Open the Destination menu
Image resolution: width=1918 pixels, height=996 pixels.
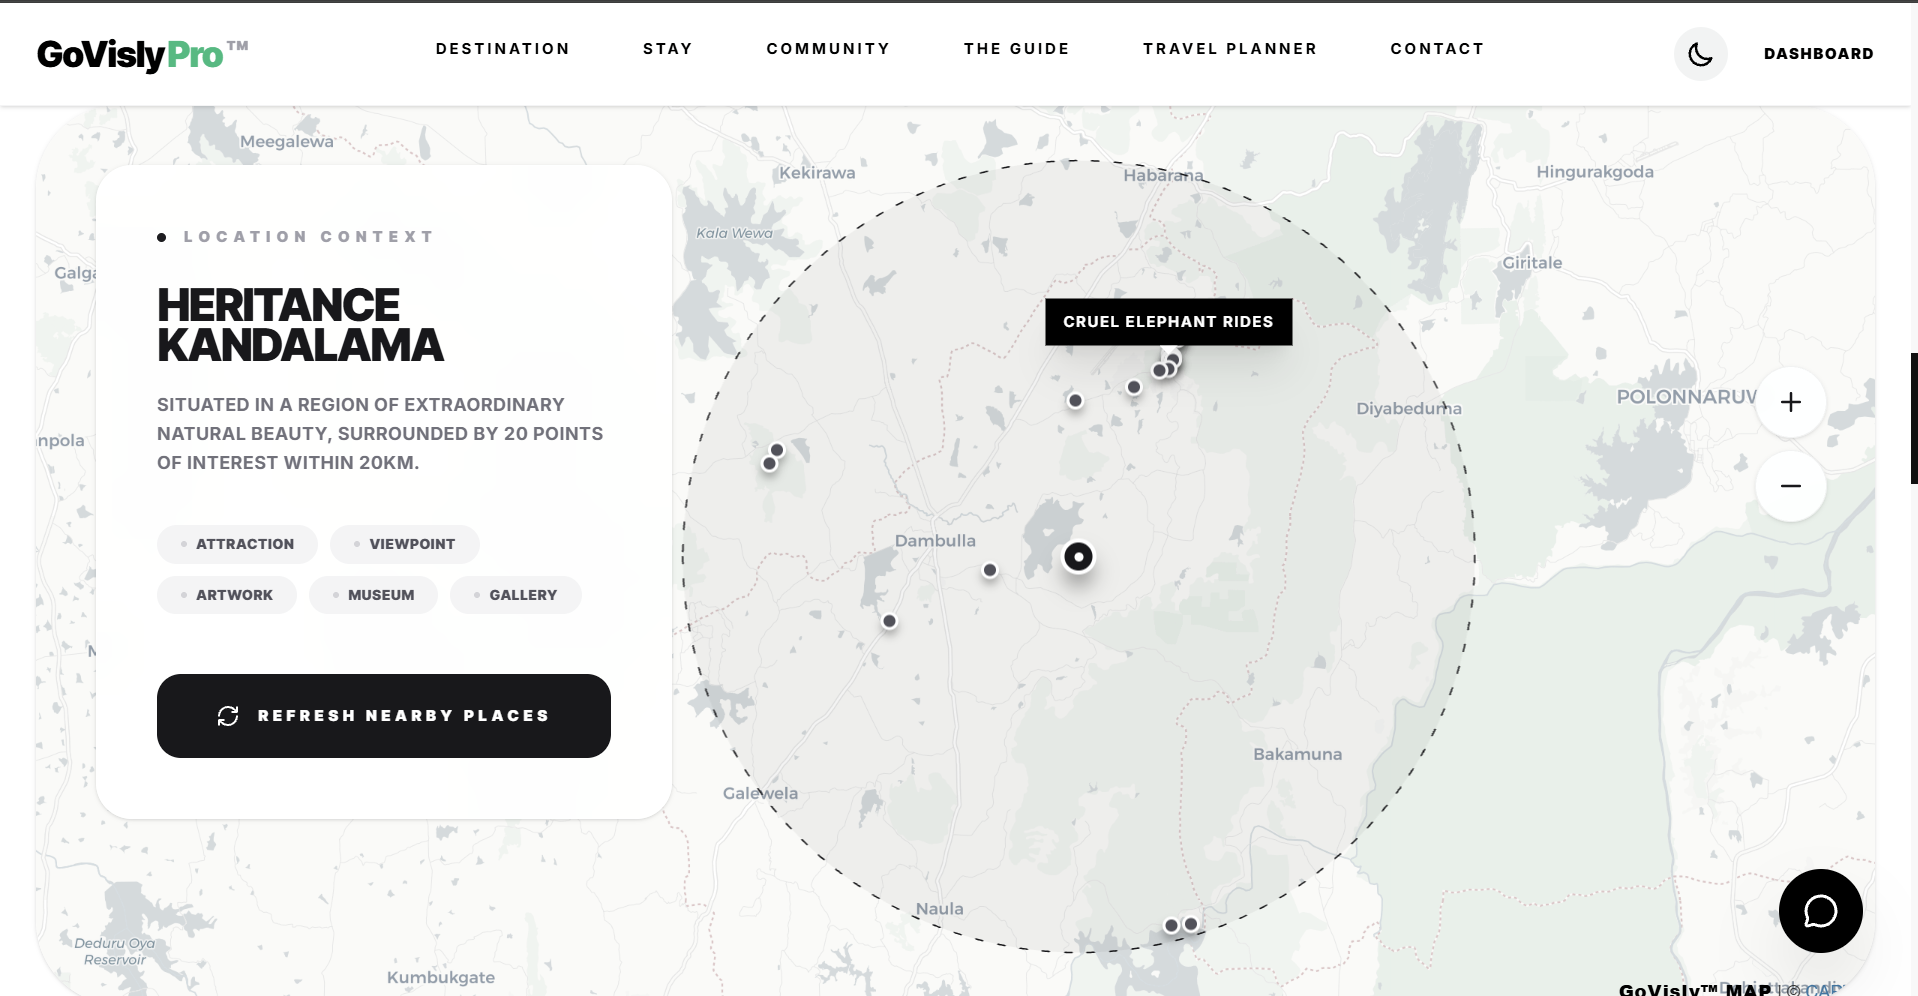[503, 49]
